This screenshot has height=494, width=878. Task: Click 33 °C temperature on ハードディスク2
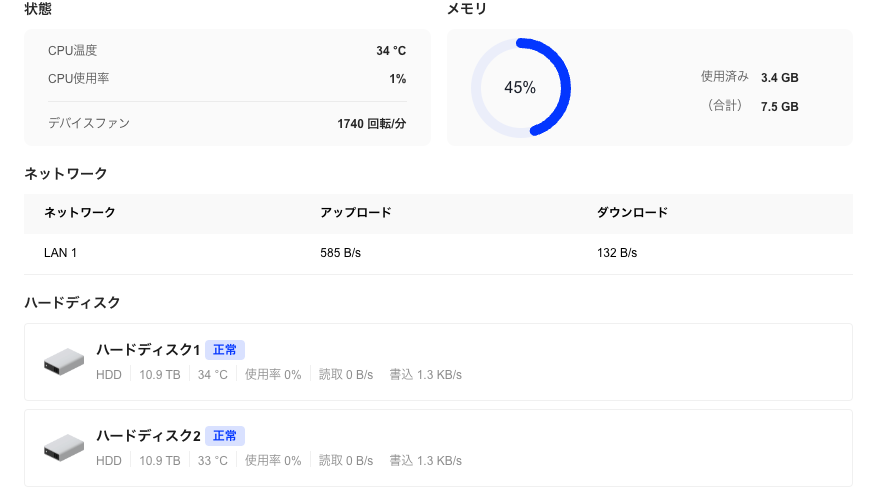point(213,461)
